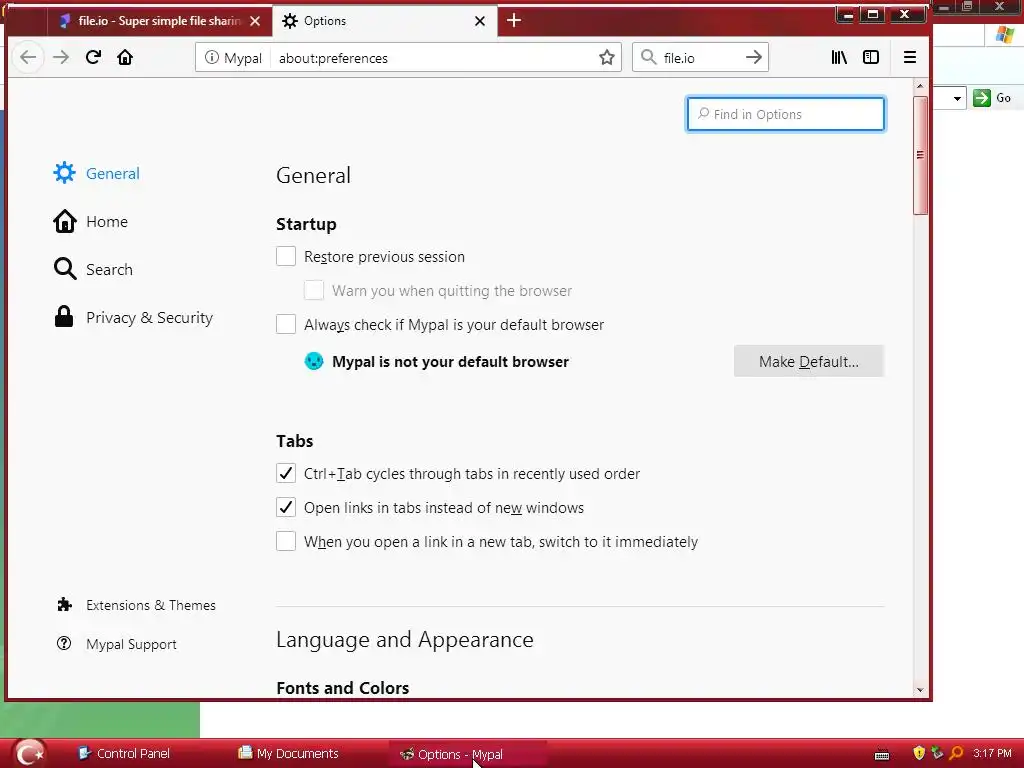Select the Options tab
The height and width of the screenshot is (768, 1024).
point(384,21)
